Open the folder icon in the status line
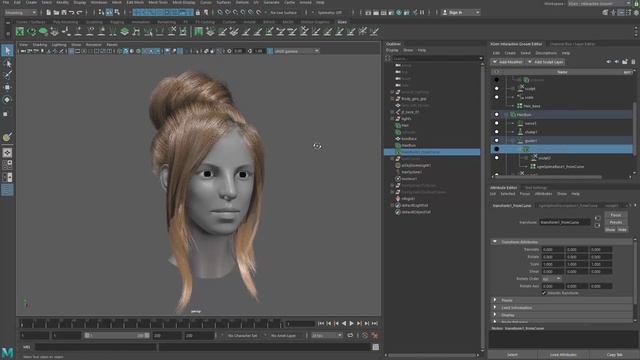640x360 pixels. point(56,13)
